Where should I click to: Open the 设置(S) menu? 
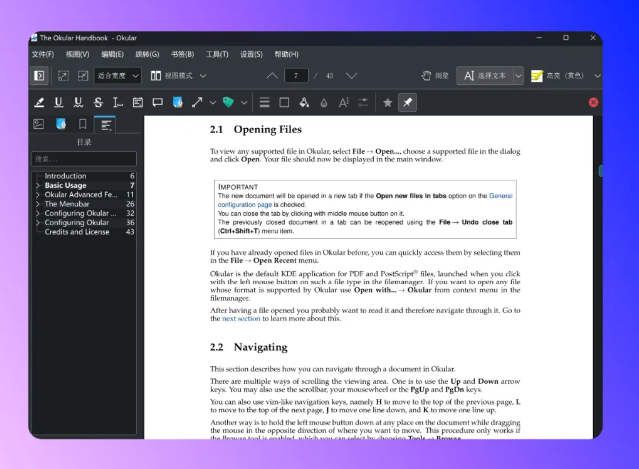tap(251, 54)
